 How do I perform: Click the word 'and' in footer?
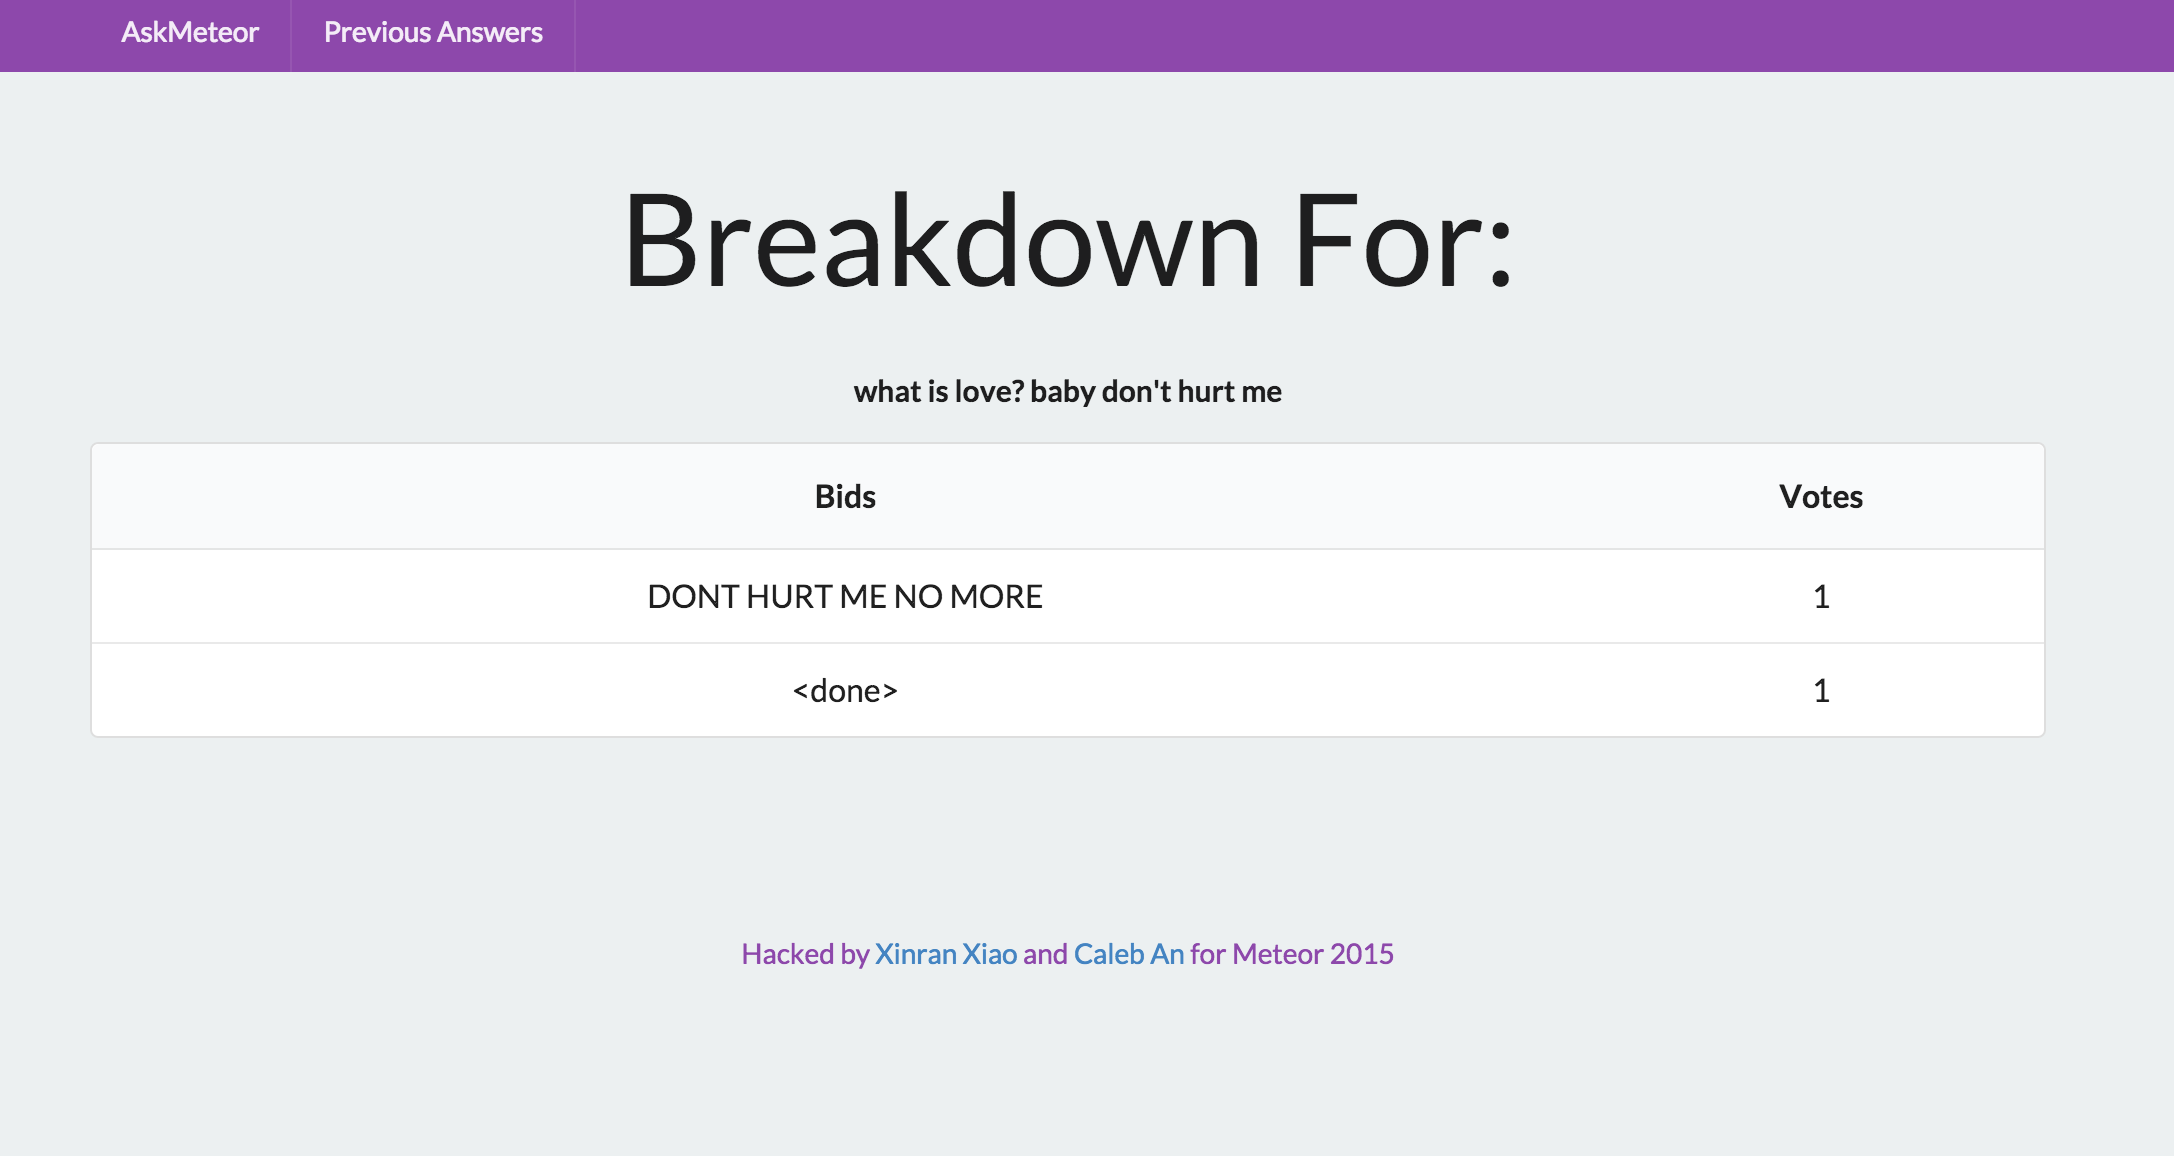click(1045, 954)
